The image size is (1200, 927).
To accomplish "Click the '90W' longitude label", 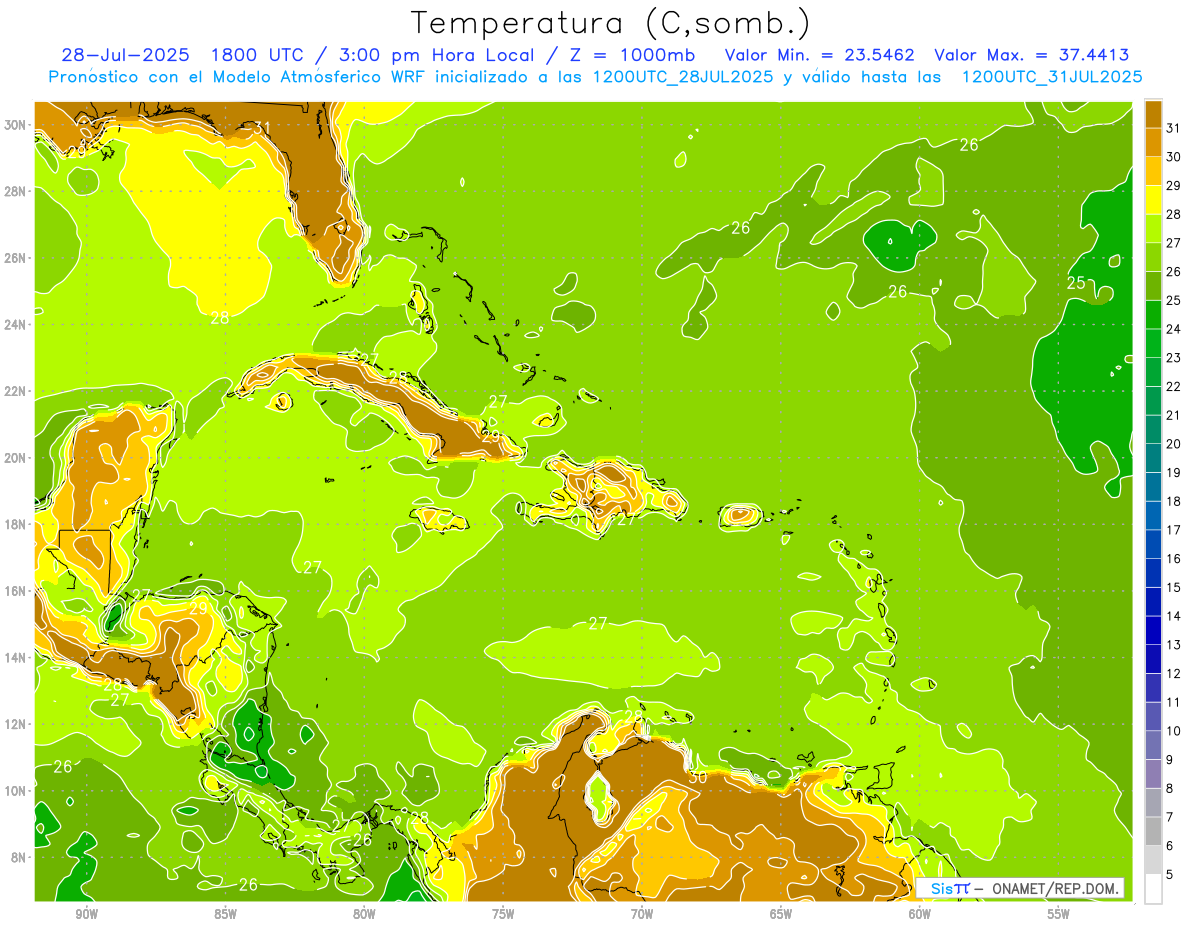I will tap(86, 914).
